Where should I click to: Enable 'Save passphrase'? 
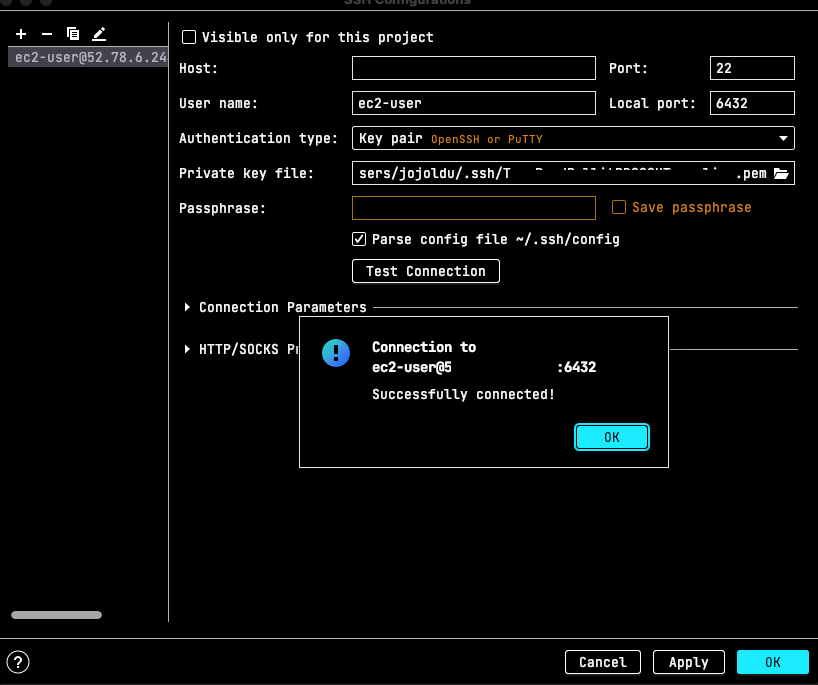click(617, 207)
